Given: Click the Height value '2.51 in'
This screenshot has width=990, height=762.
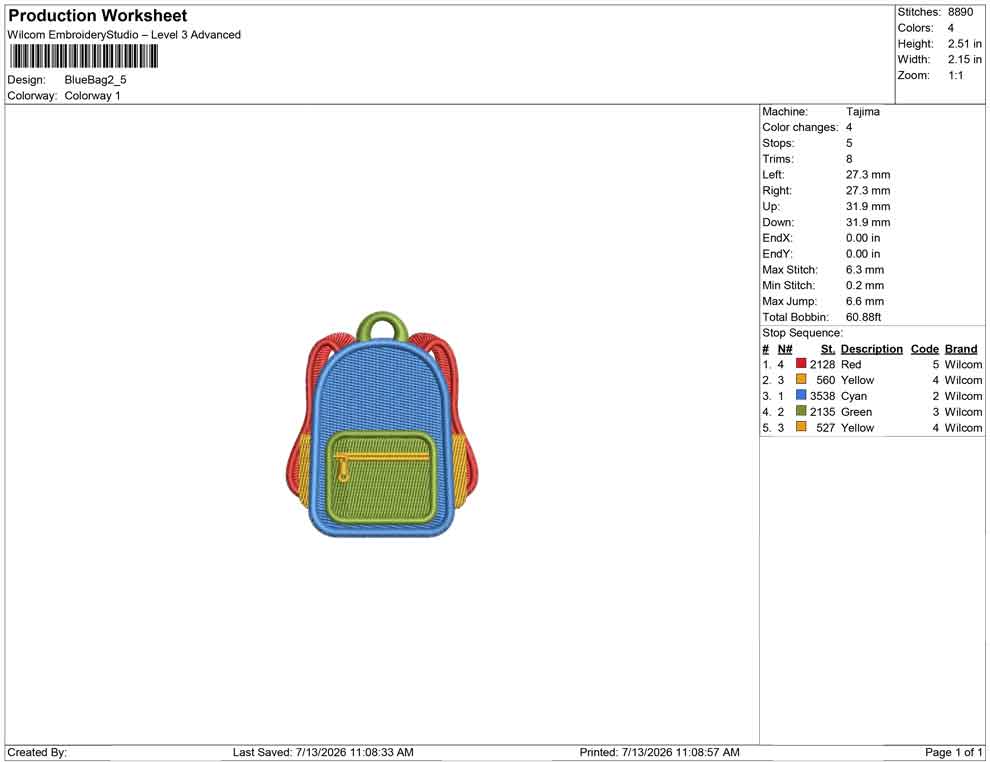Looking at the screenshot, I should pos(964,44).
